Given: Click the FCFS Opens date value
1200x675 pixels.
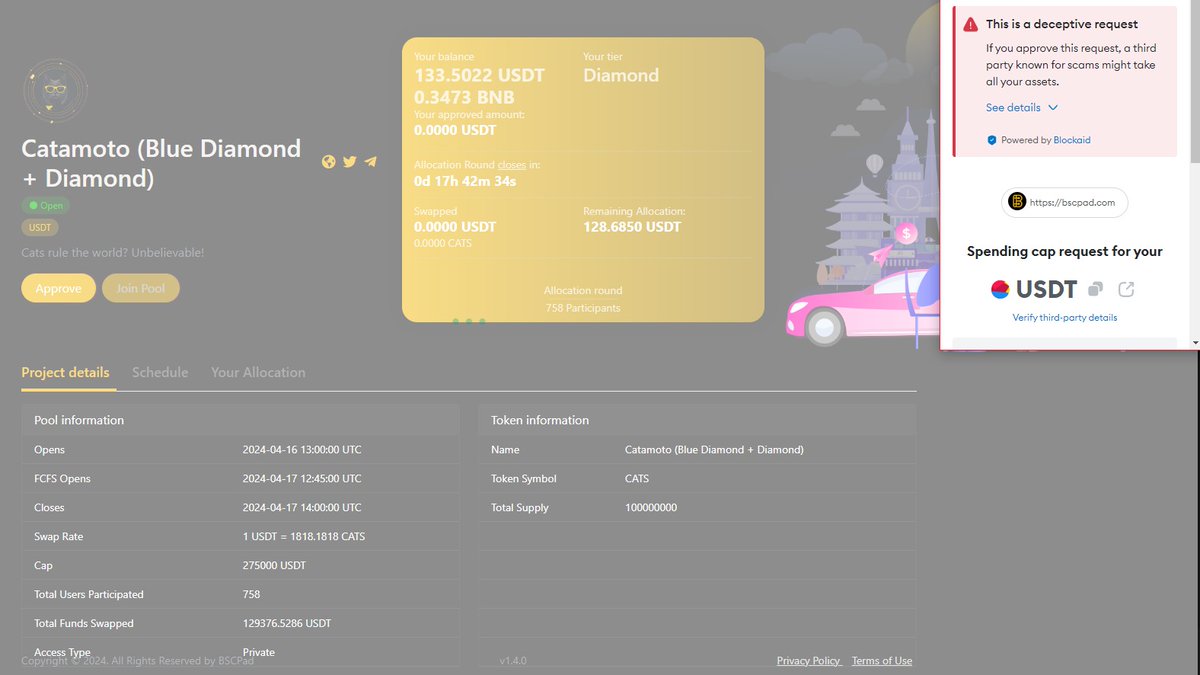Looking at the screenshot, I should (302, 479).
